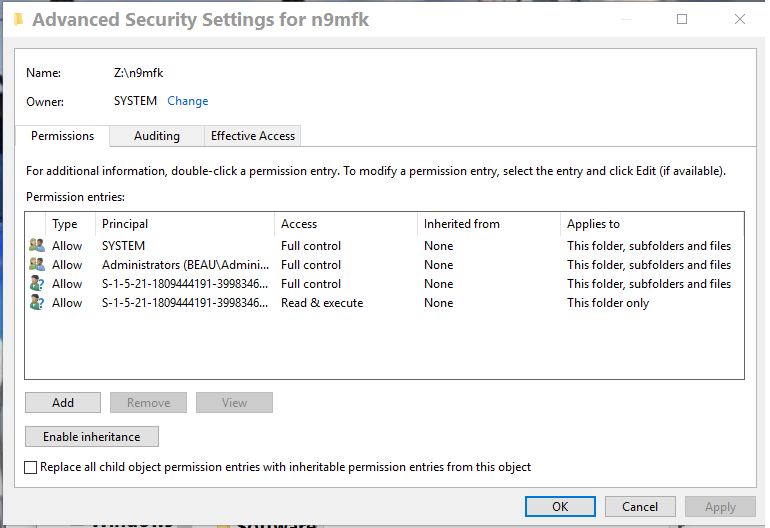The height and width of the screenshot is (528, 770).
Task: Sort by the Access column header
Action: click(x=346, y=224)
